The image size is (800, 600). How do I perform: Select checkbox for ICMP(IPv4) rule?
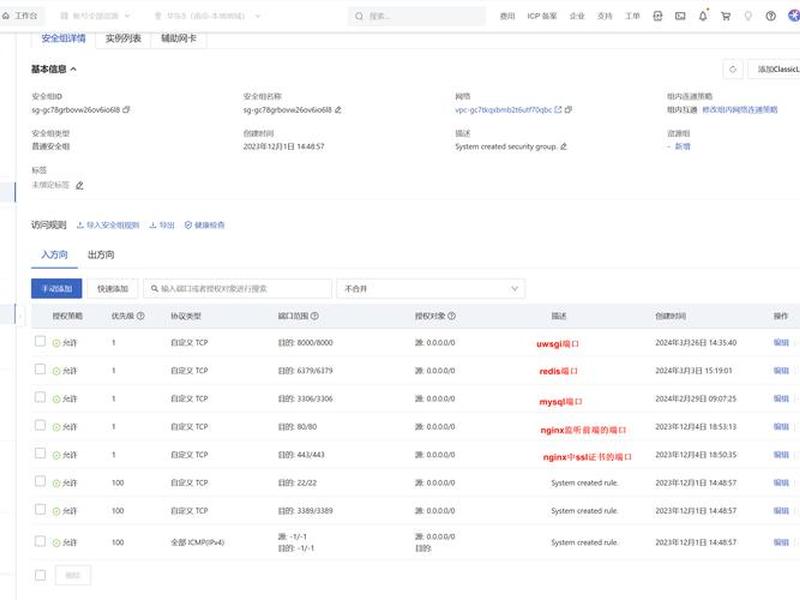coord(40,541)
